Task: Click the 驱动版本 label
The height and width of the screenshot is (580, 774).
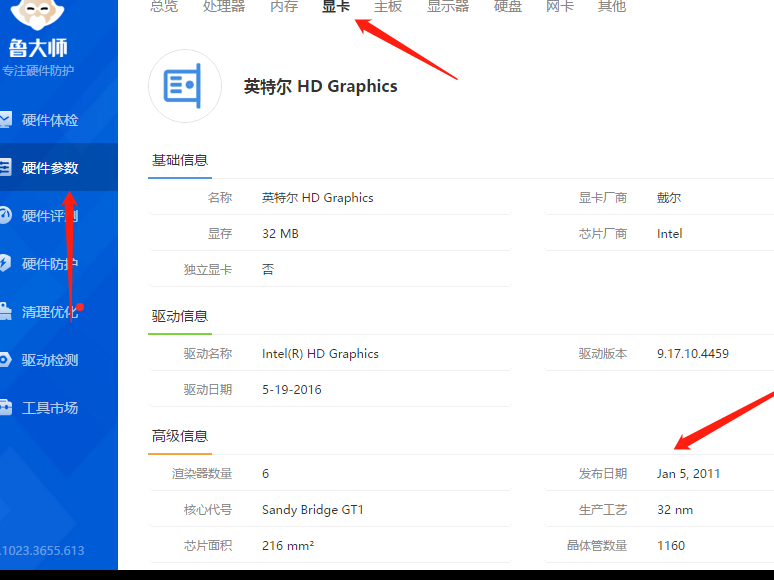Action: 603,354
